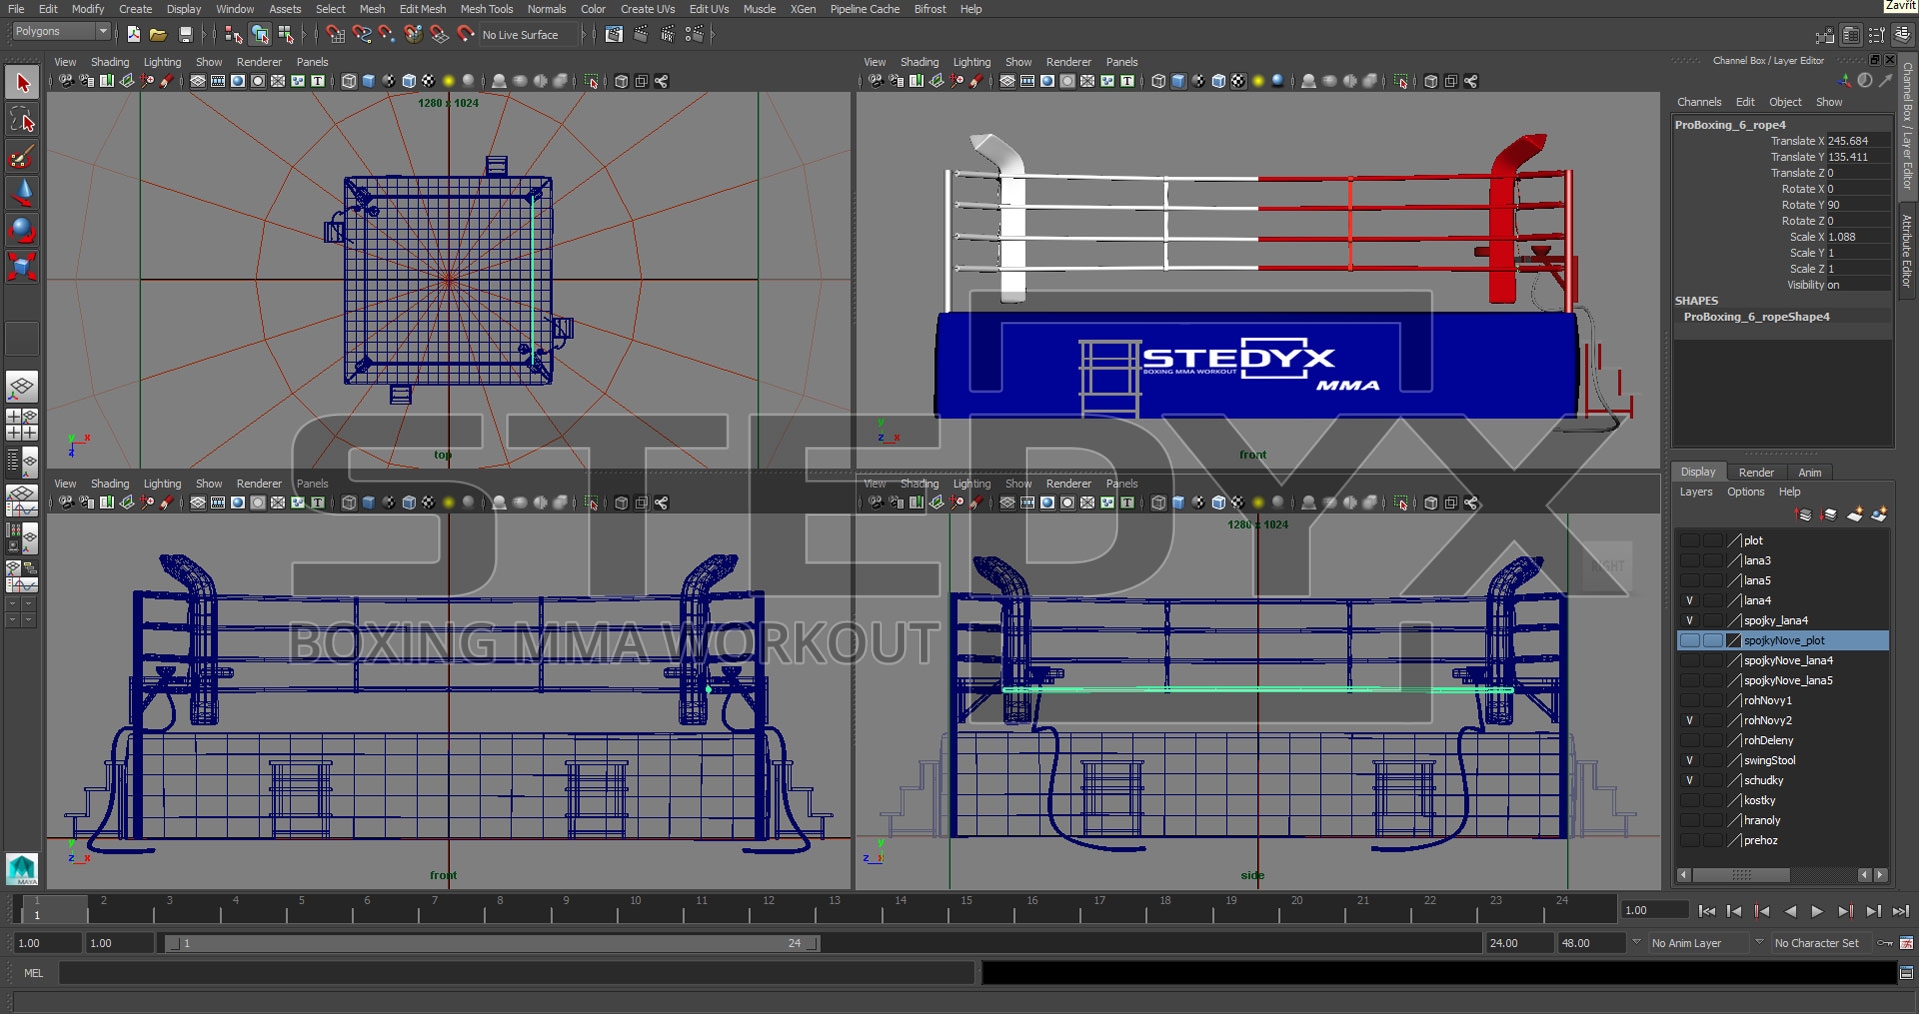Toggle wireframe display in front shaded viewport
This screenshot has width=1919, height=1014.
1159,82
